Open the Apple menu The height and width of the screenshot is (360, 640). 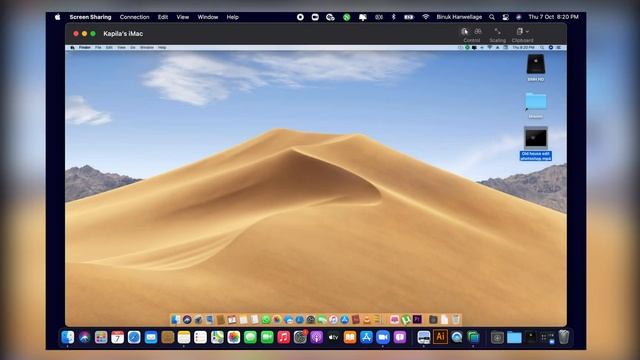point(58,17)
